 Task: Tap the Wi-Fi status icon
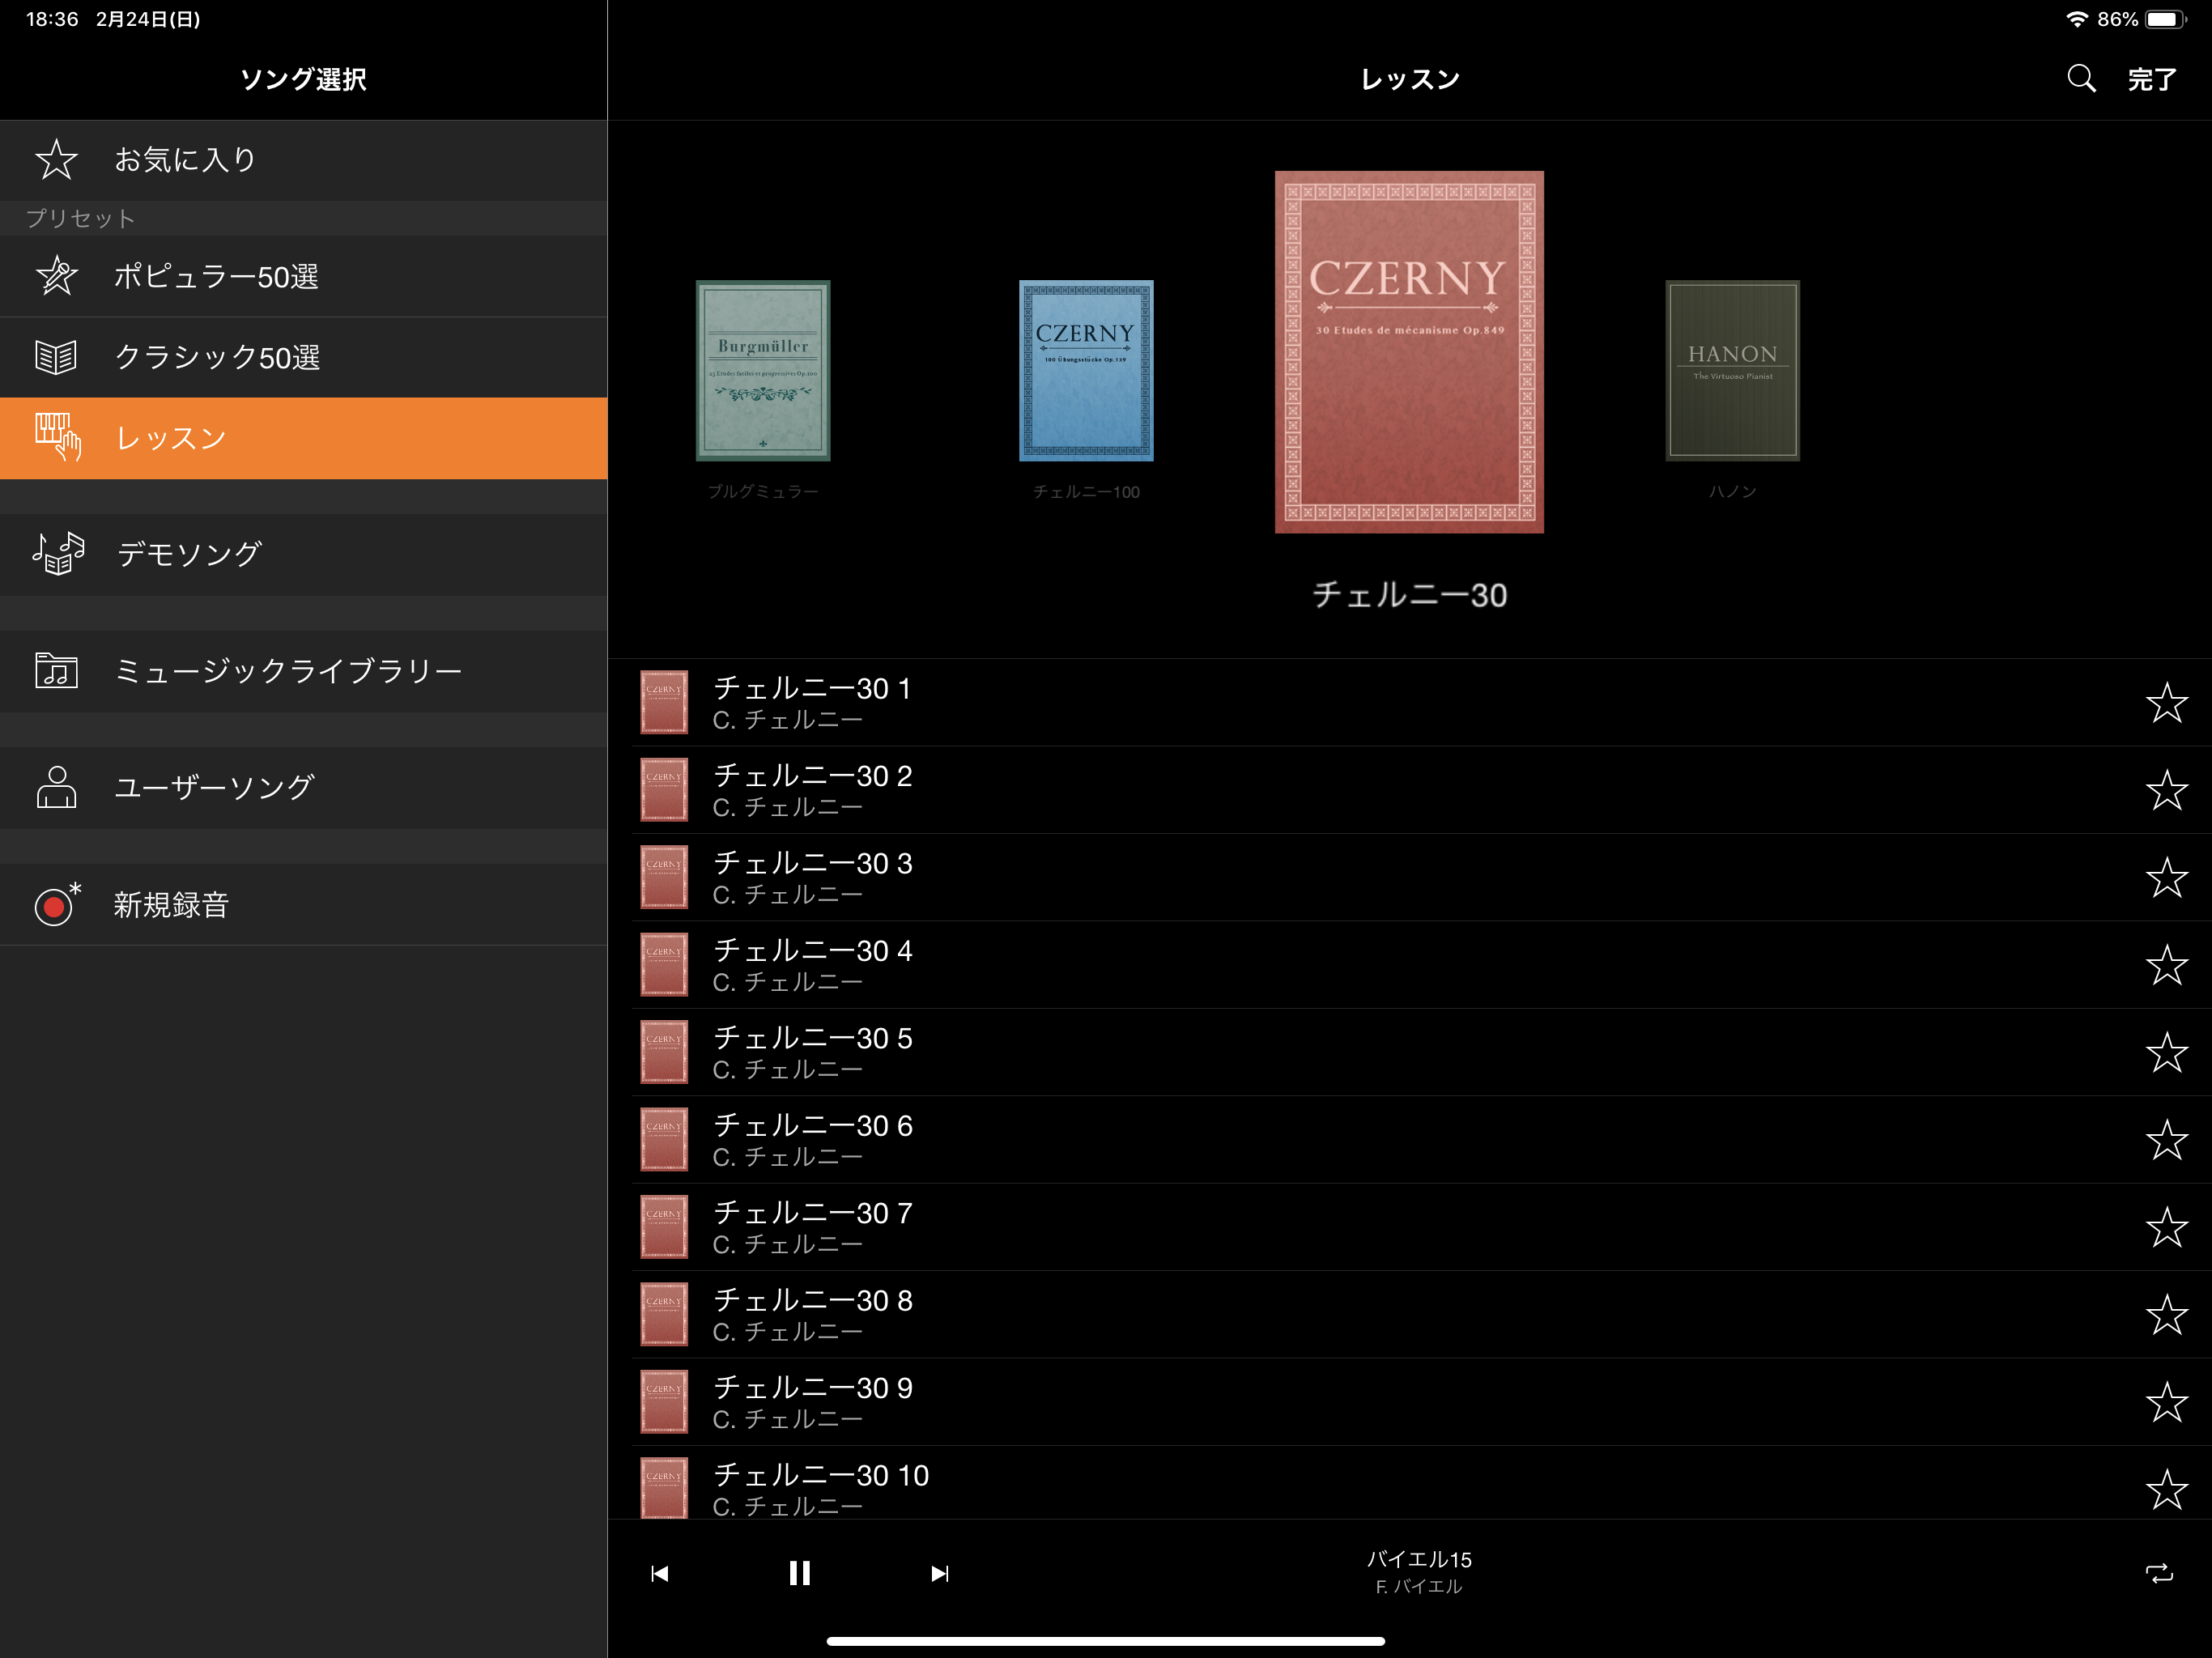pyautogui.click(x=2076, y=19)
